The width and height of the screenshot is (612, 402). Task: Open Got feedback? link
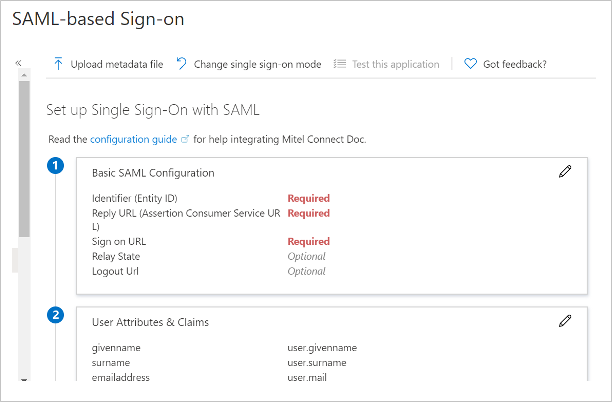click(x=515, y=64)
